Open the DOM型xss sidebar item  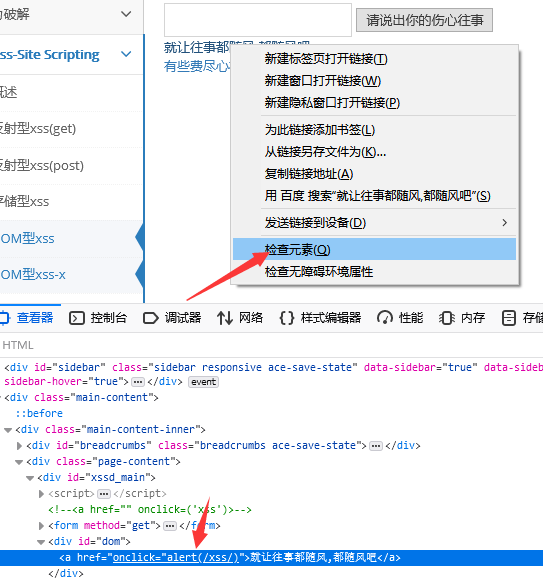click(x=71, y=238)
